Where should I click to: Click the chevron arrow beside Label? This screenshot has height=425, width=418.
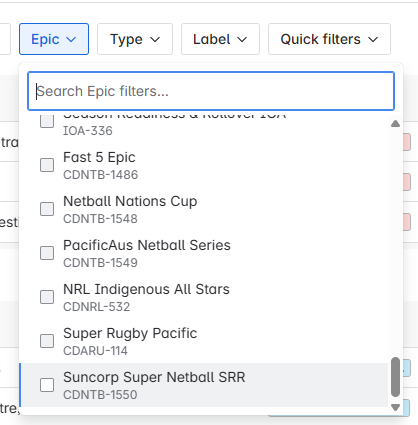point(242,40)
